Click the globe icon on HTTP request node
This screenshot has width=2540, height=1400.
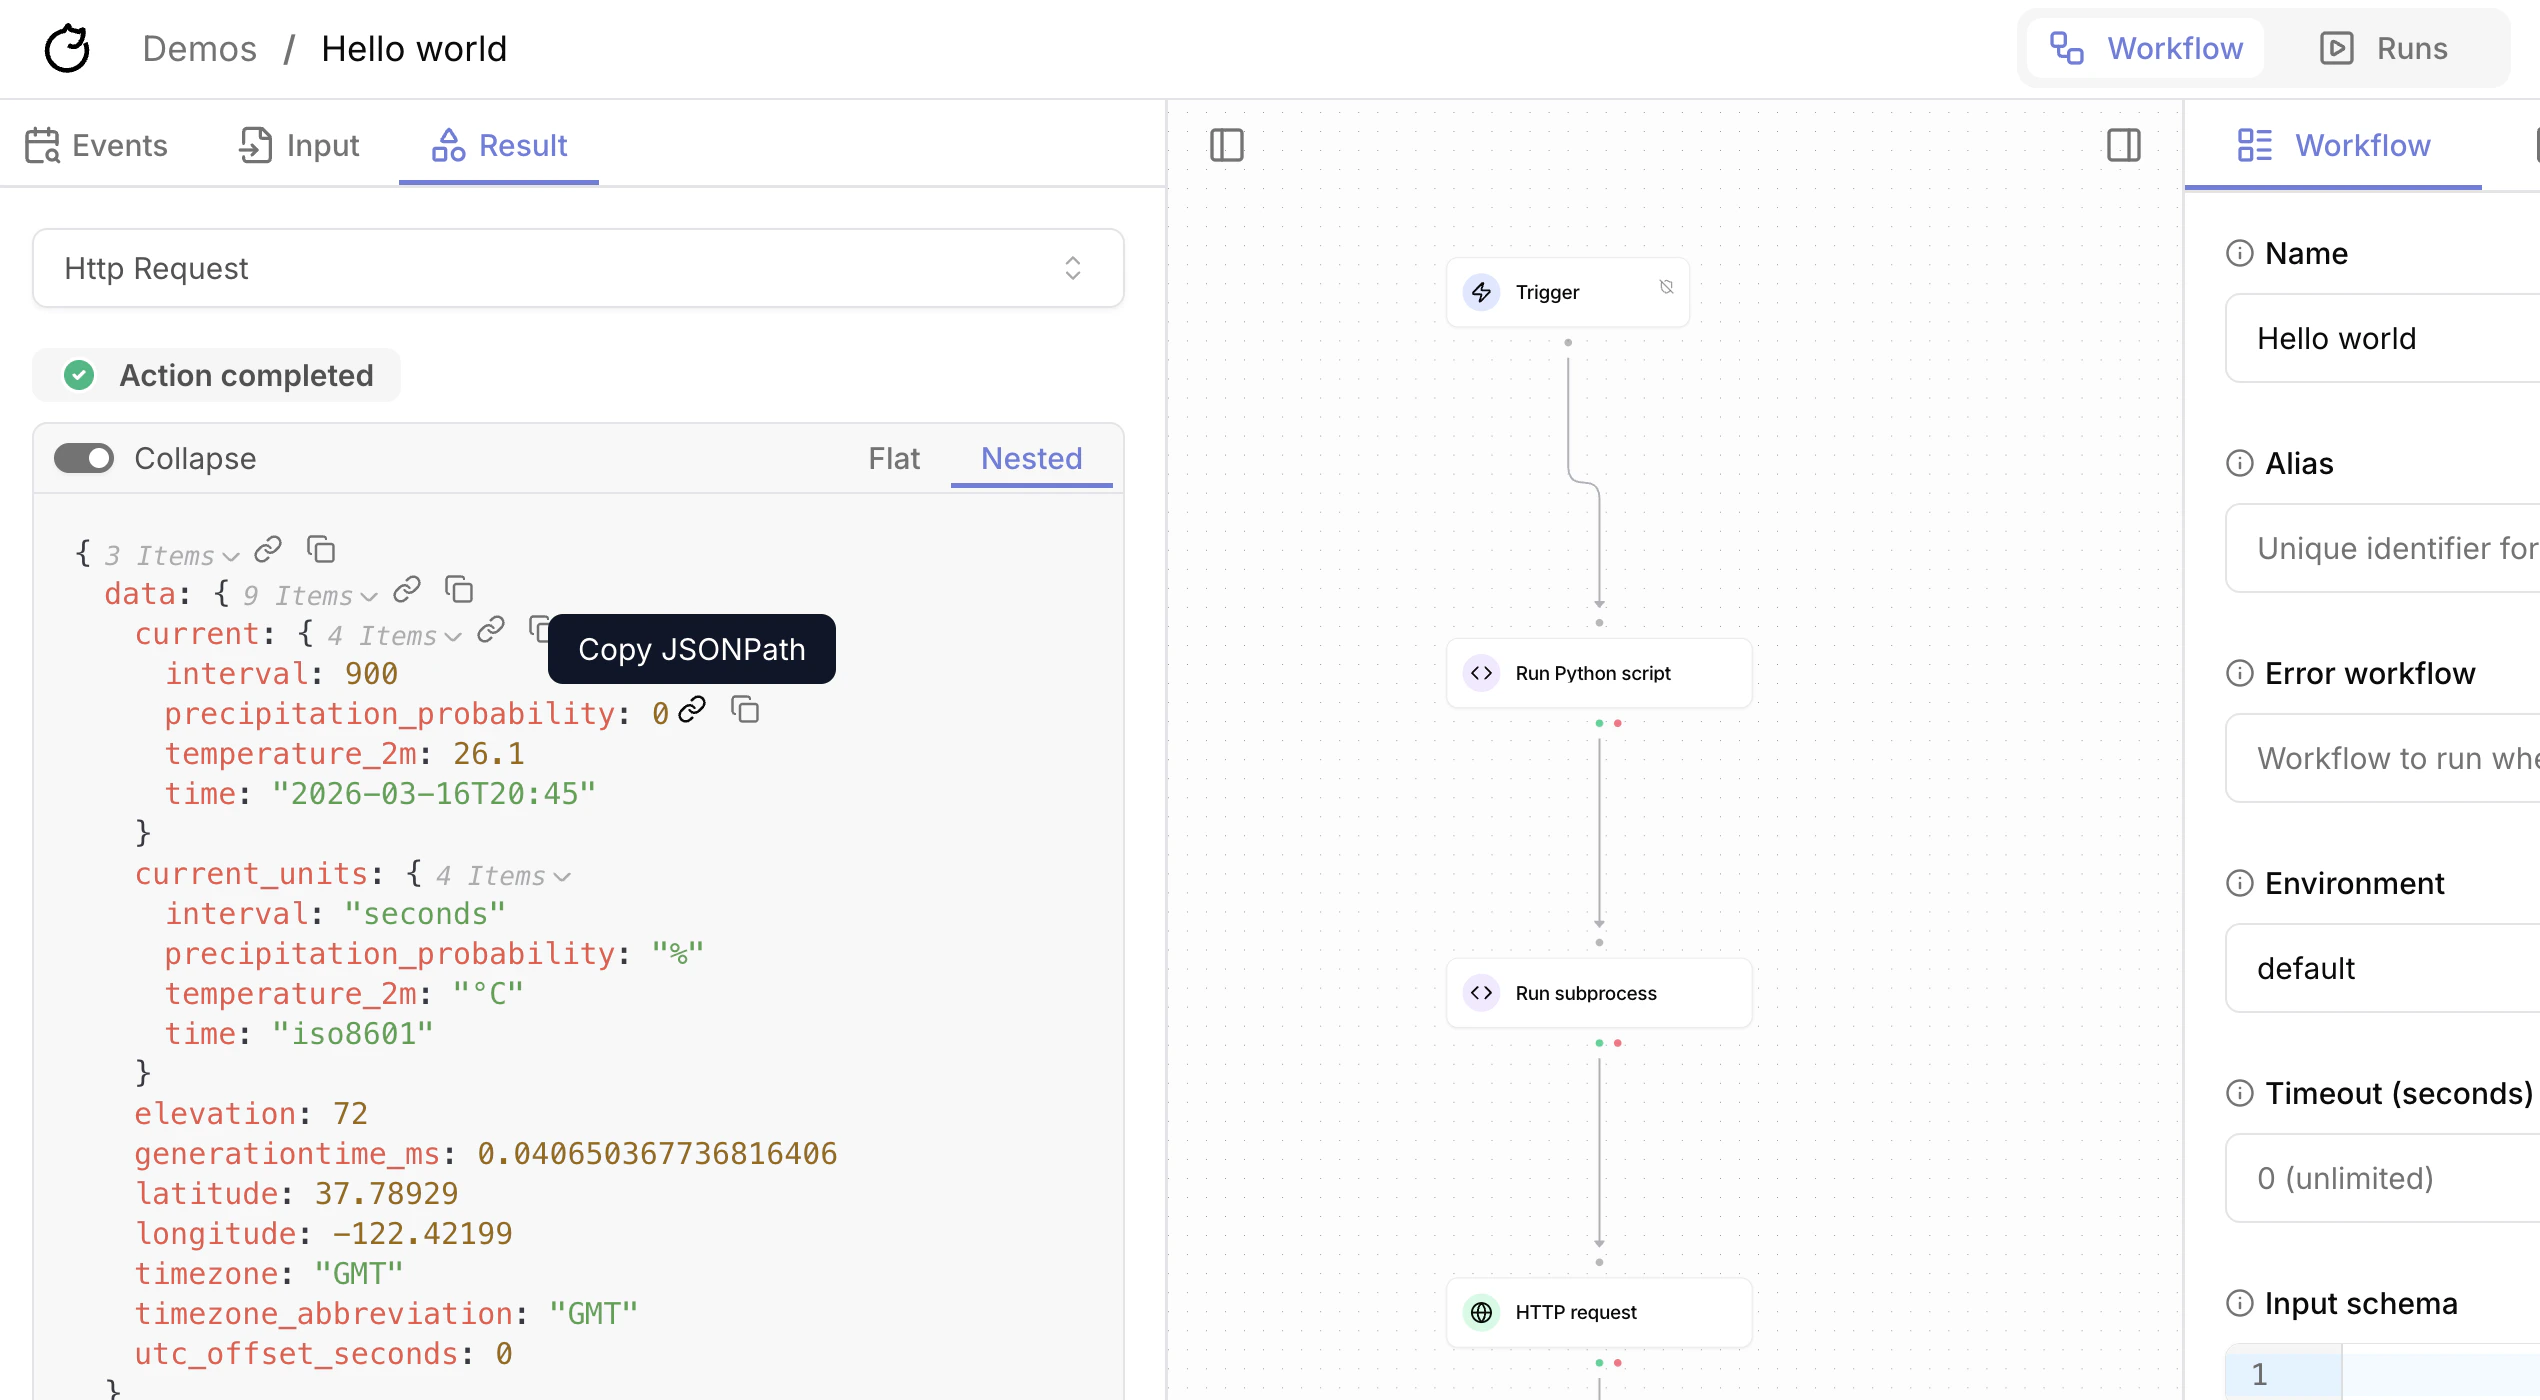tap(1482, 1312)
